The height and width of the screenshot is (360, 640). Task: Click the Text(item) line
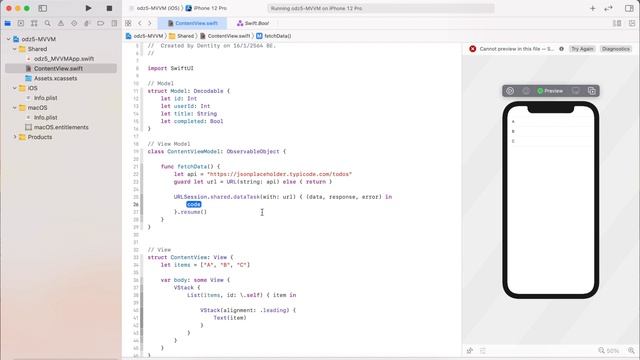pyautogui.click(x=230, y=318)
